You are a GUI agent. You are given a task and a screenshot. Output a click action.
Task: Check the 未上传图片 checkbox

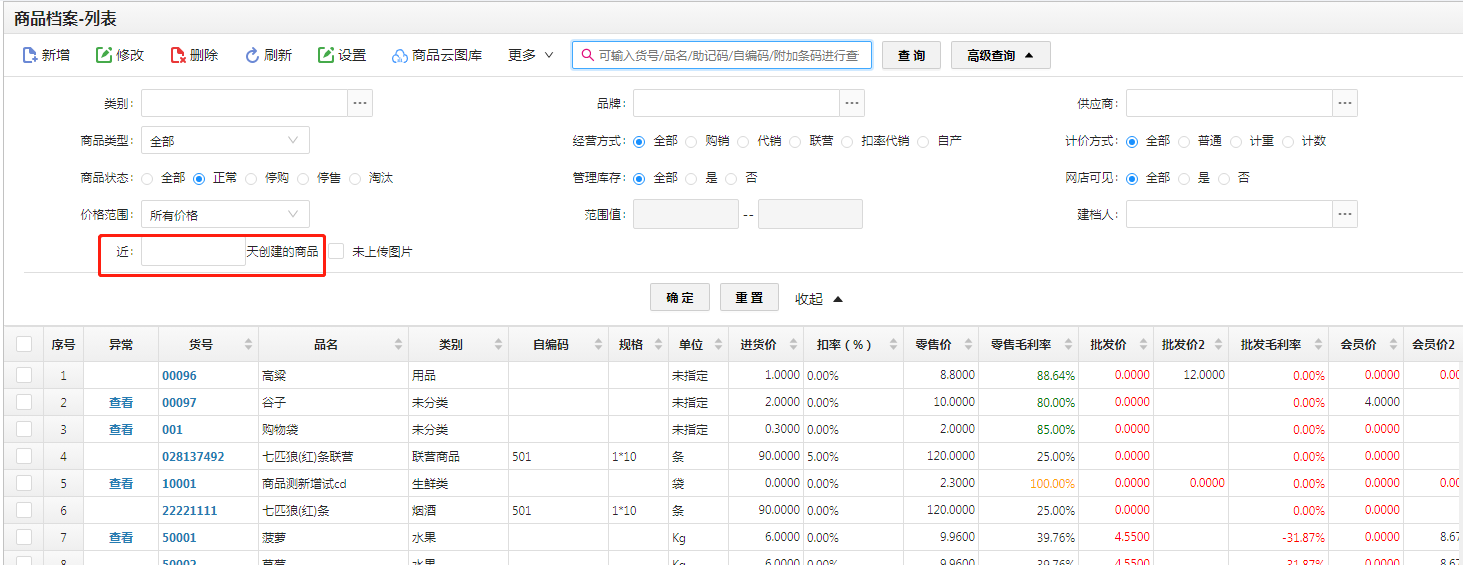pos(337,251)
